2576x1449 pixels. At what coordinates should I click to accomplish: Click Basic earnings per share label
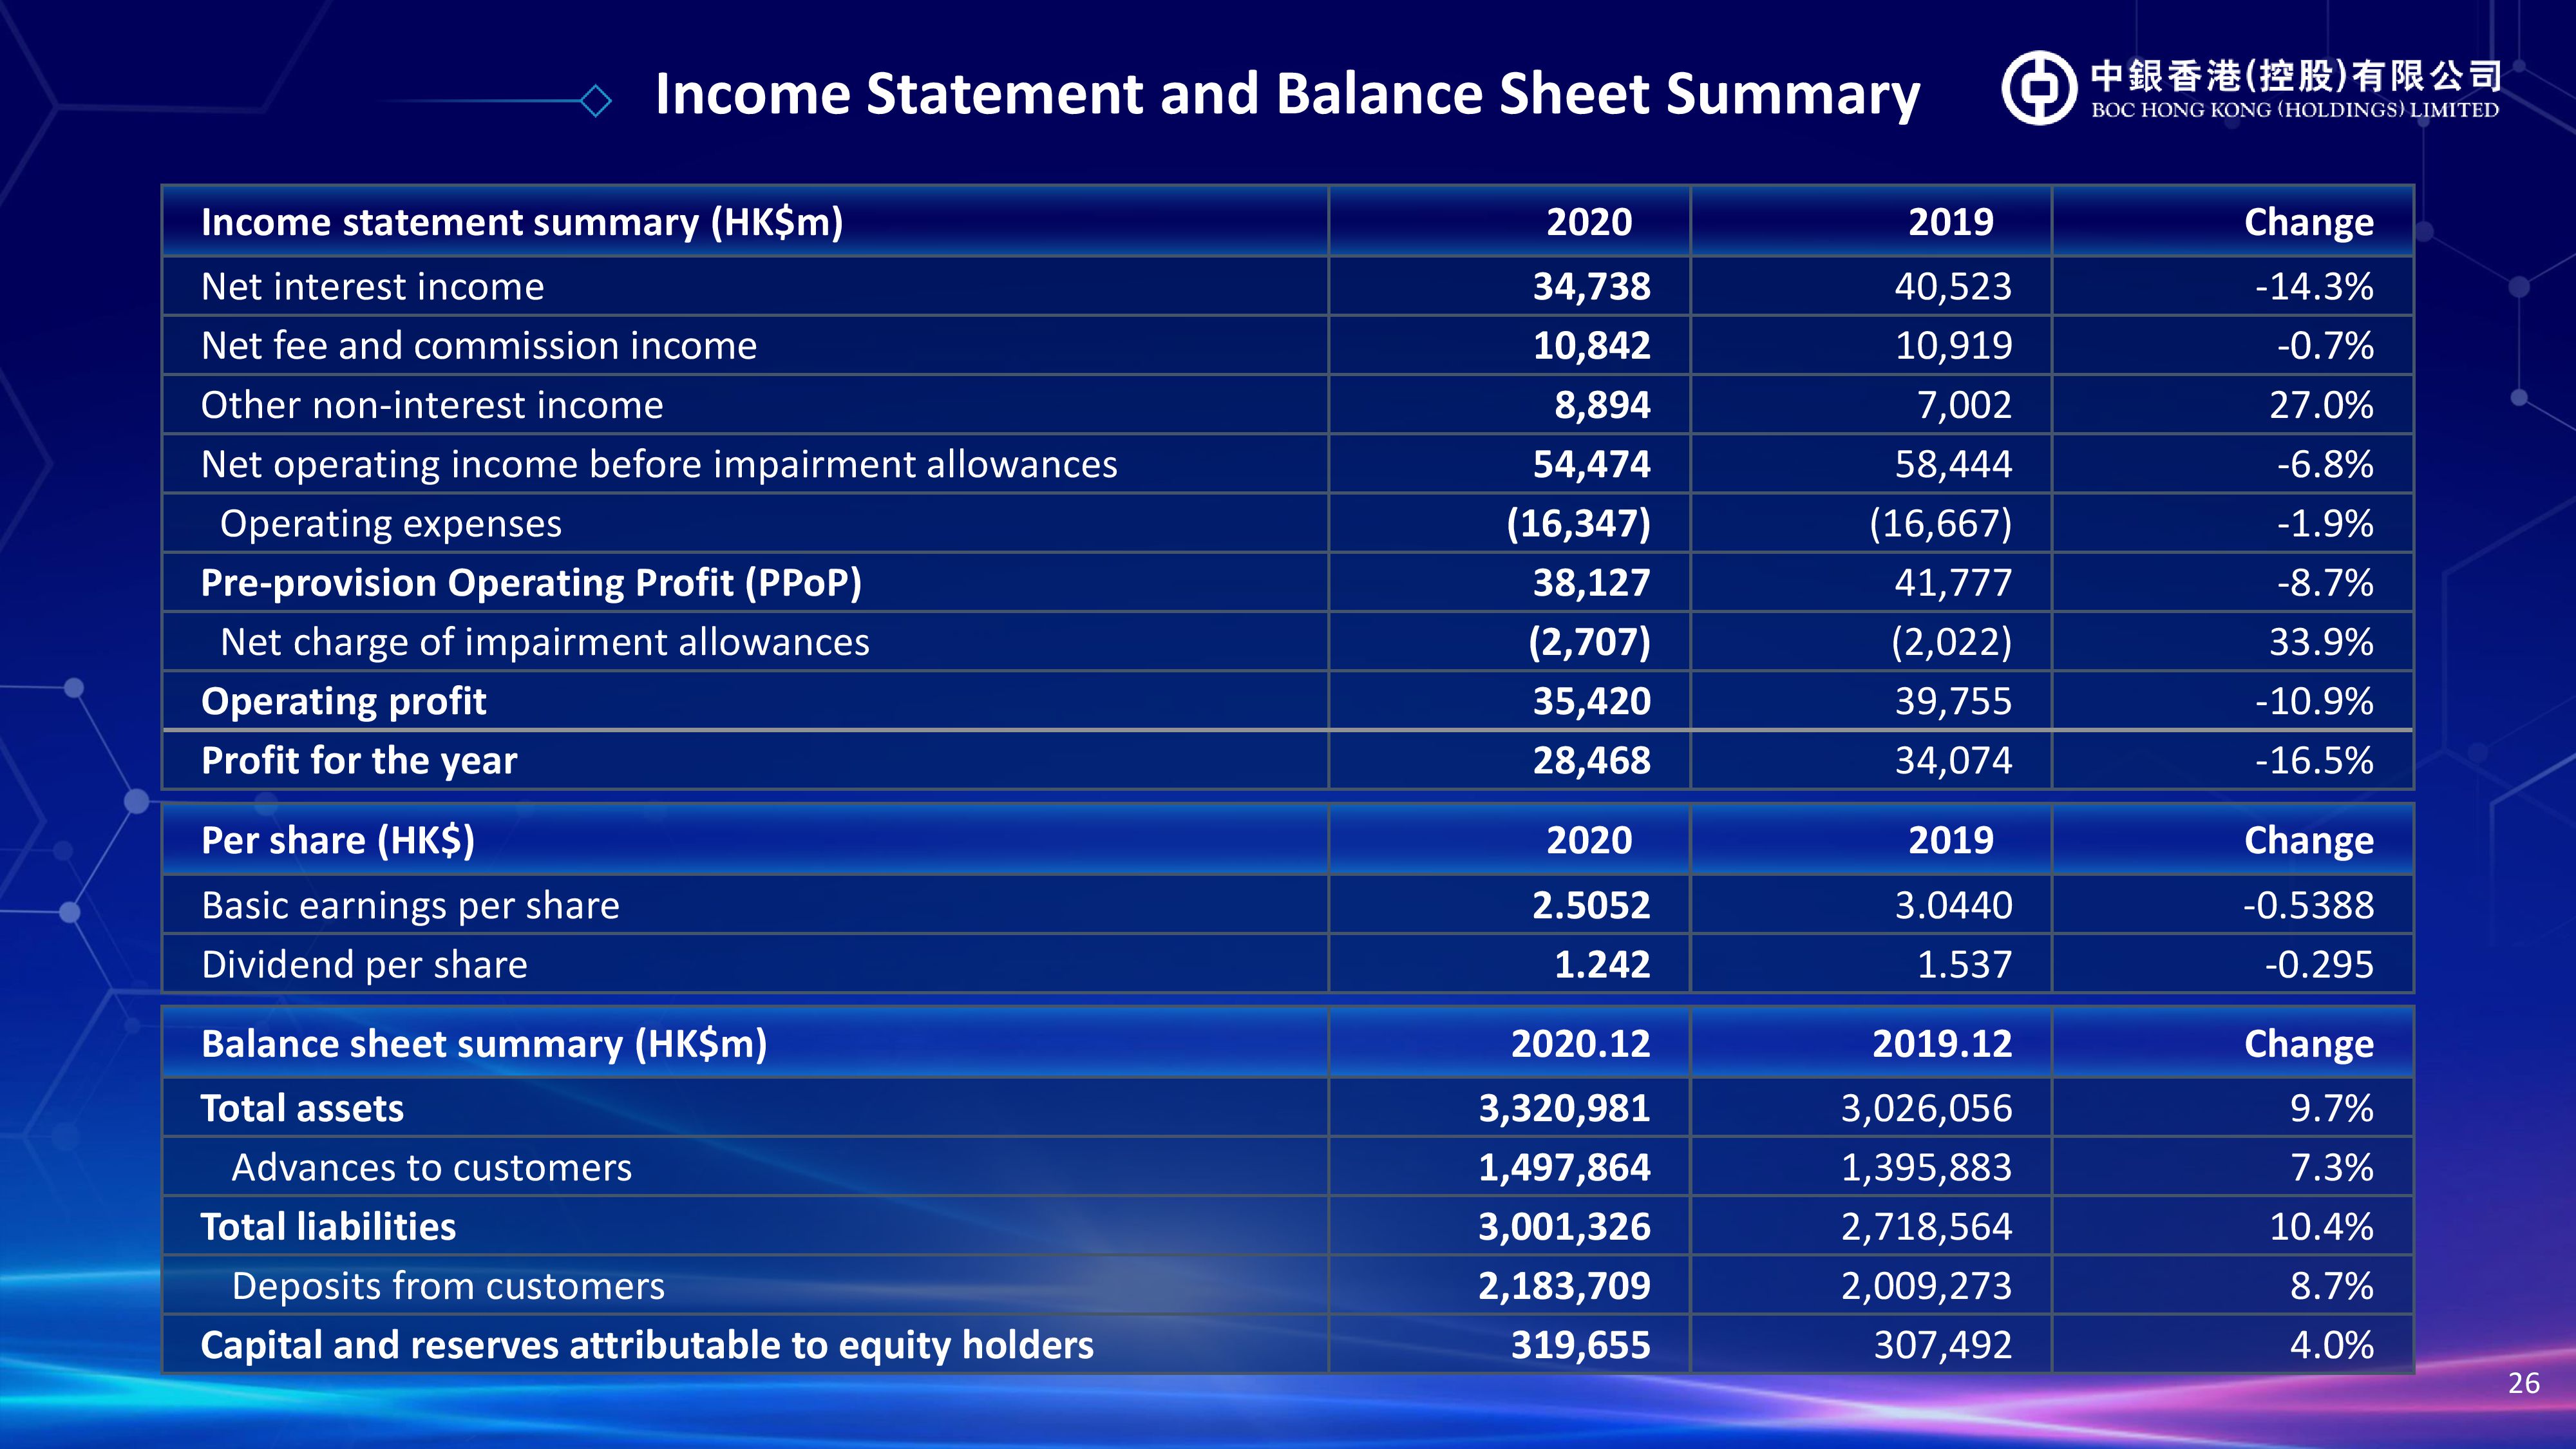click(410, 906)
